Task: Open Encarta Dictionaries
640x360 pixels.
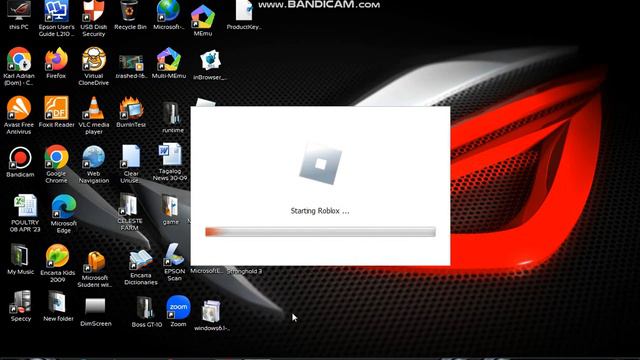Action: click(140, 267)
